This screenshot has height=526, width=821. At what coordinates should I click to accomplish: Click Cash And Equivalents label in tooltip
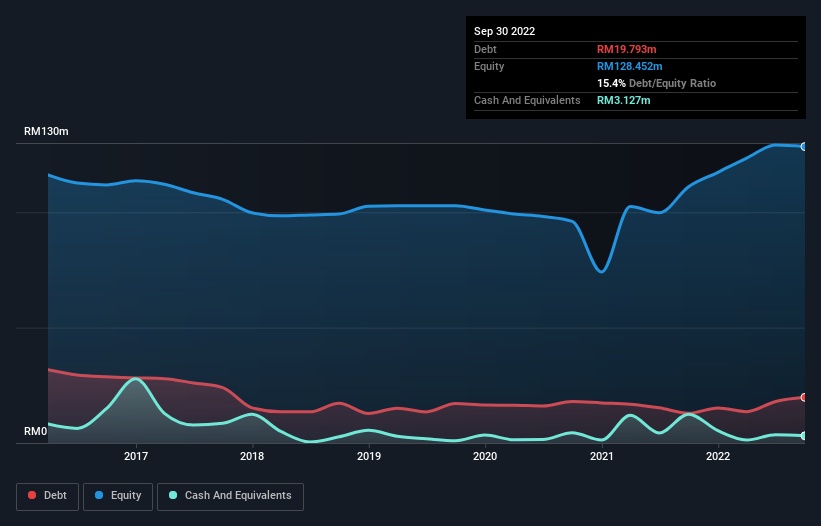click(x=527, y=100)
